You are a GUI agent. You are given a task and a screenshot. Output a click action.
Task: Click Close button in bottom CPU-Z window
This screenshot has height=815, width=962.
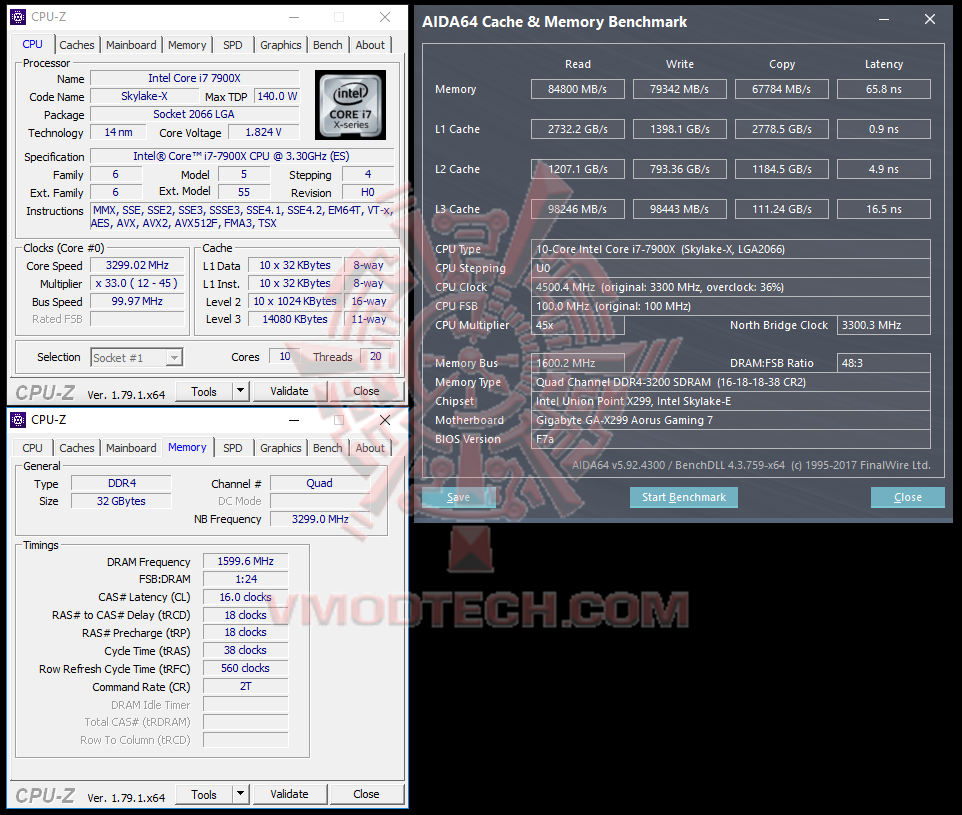tap(366, 794)
